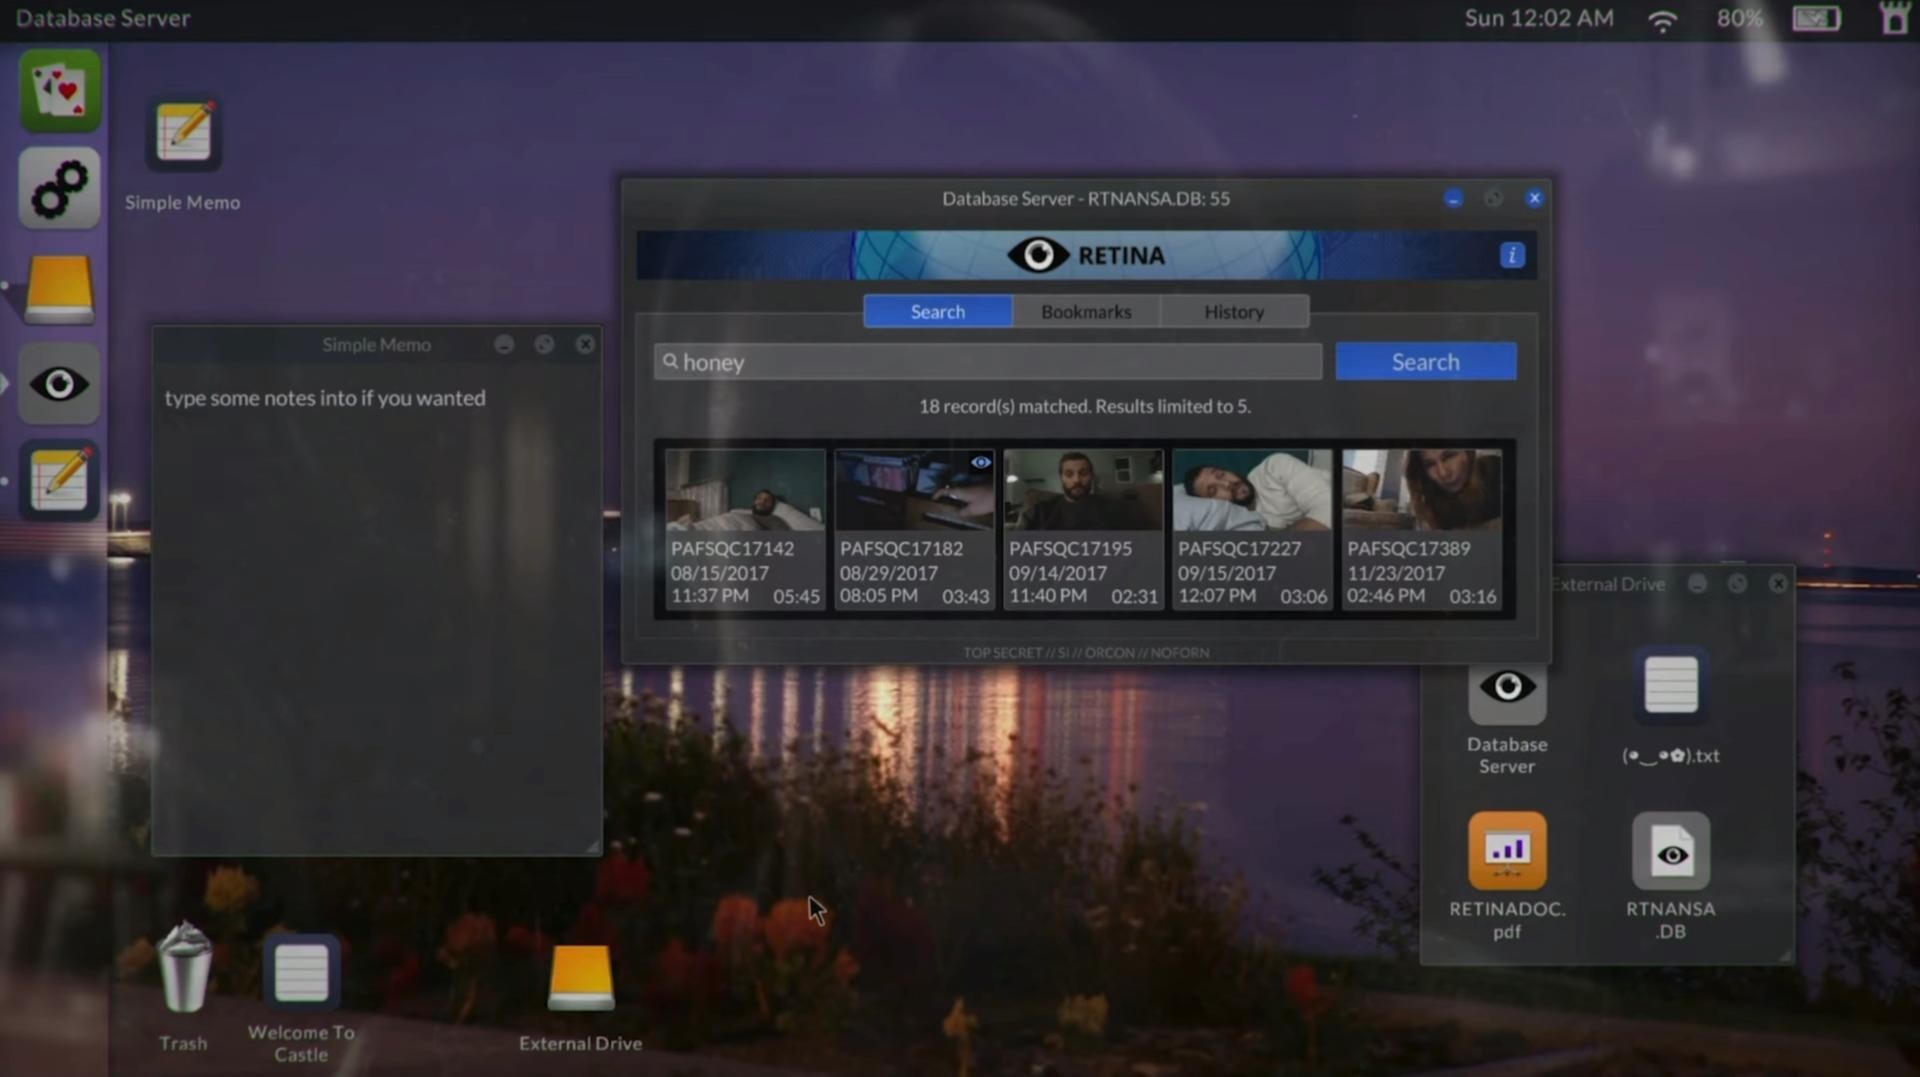This screenshot has height=1077, width=1920.
Task: Open Welcome To Castle text file
Action: click(301, 973)
